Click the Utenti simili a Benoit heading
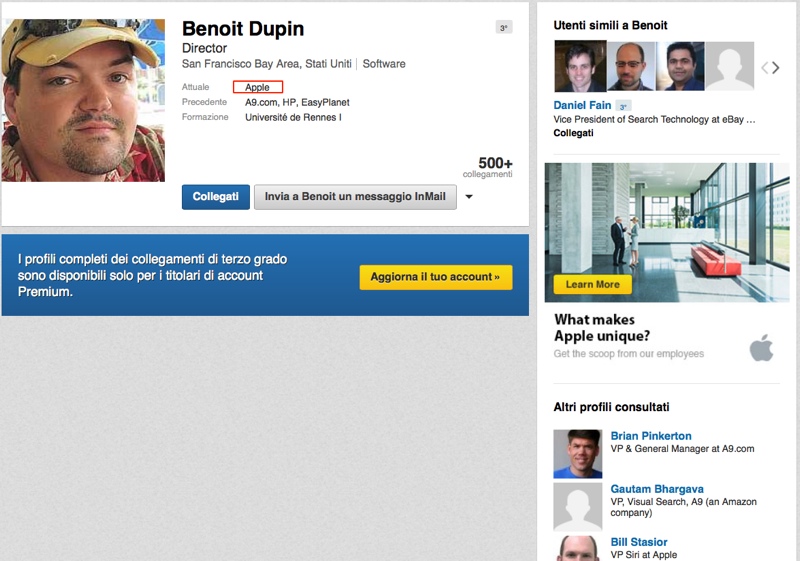 coord(610,26)
